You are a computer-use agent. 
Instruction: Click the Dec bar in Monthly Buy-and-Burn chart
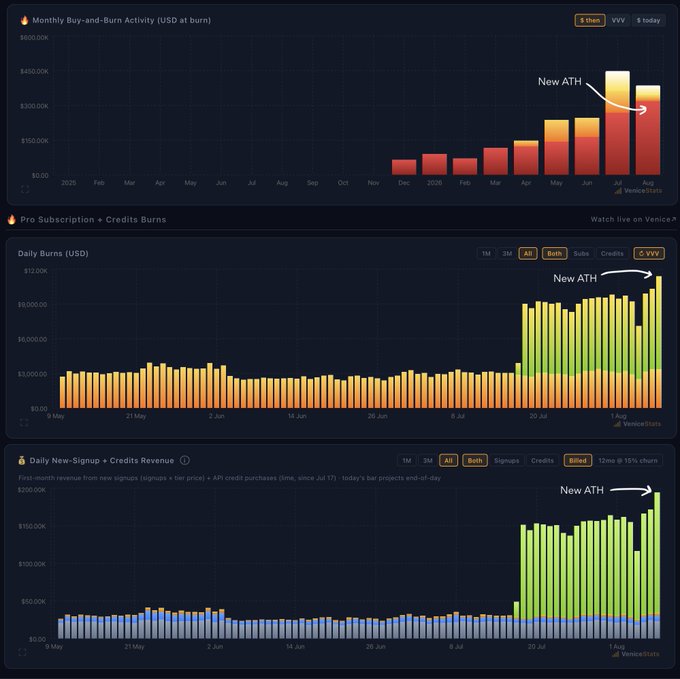point(404,167)
